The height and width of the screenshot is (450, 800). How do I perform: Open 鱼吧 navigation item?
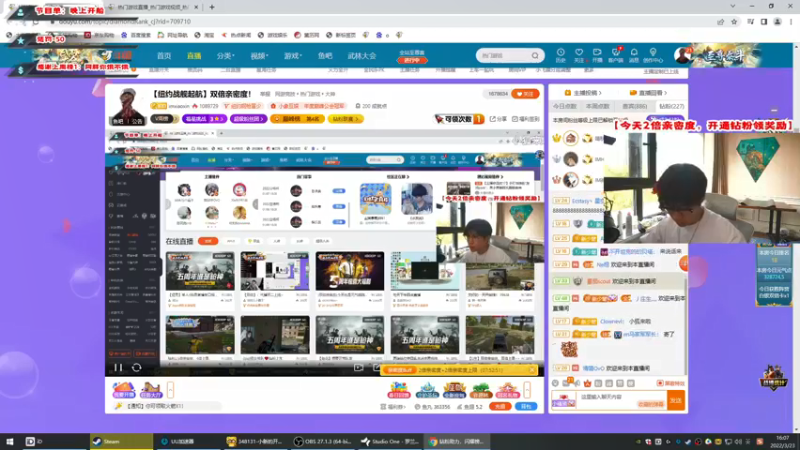325,56
